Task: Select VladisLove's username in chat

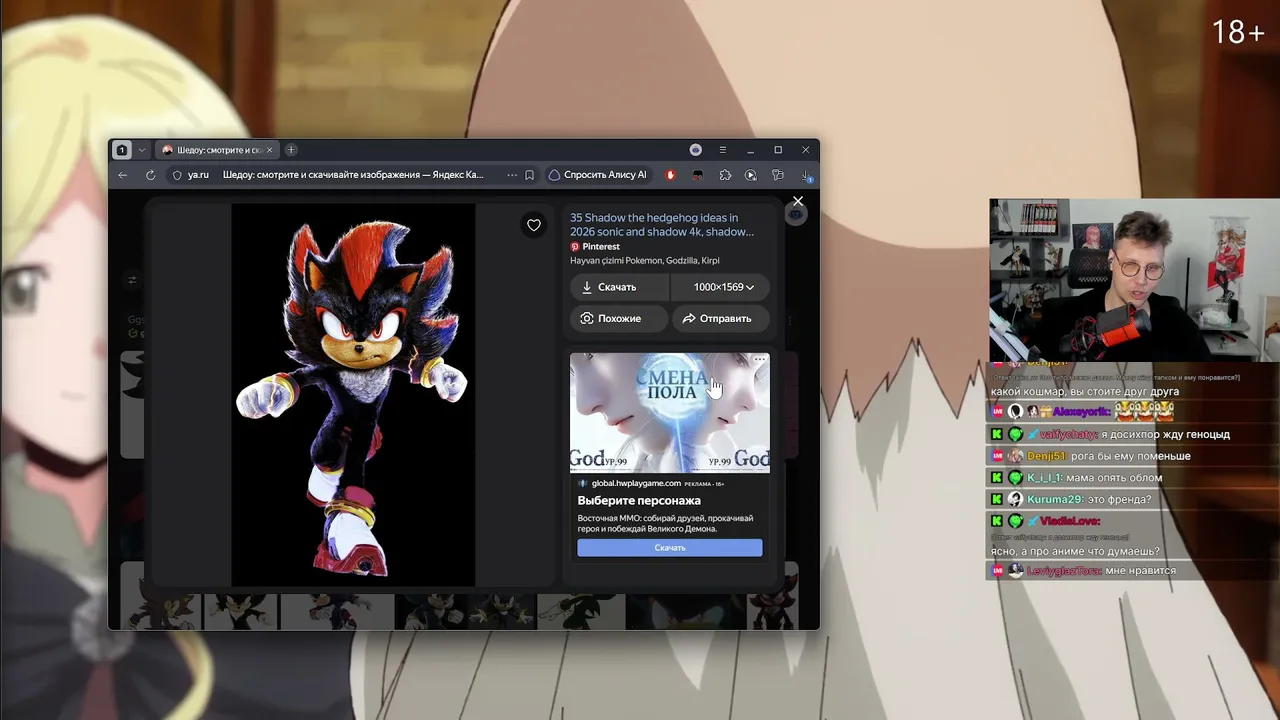Action: click(1070, 521)
